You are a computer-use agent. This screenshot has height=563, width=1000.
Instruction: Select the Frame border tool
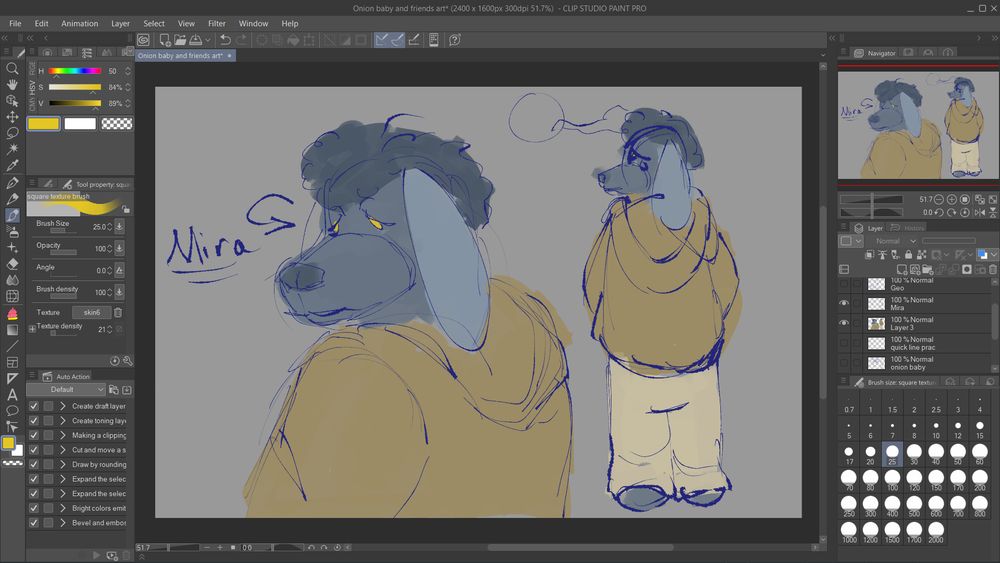[11, 362]
